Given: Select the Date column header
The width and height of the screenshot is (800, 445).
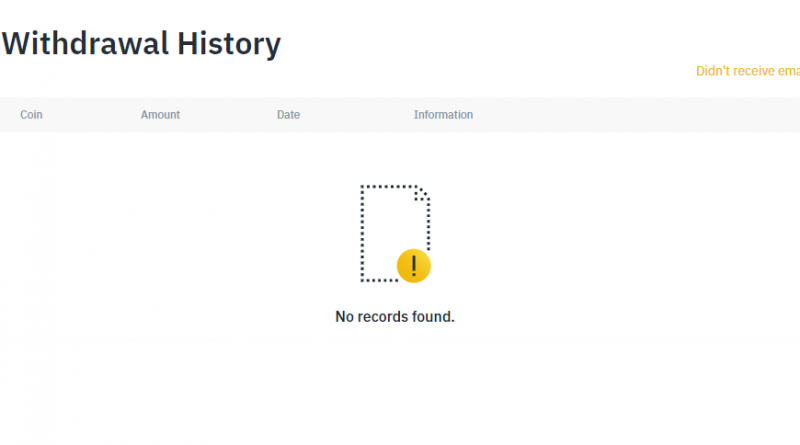Looking at the screenshot, I should coord(288,115).
